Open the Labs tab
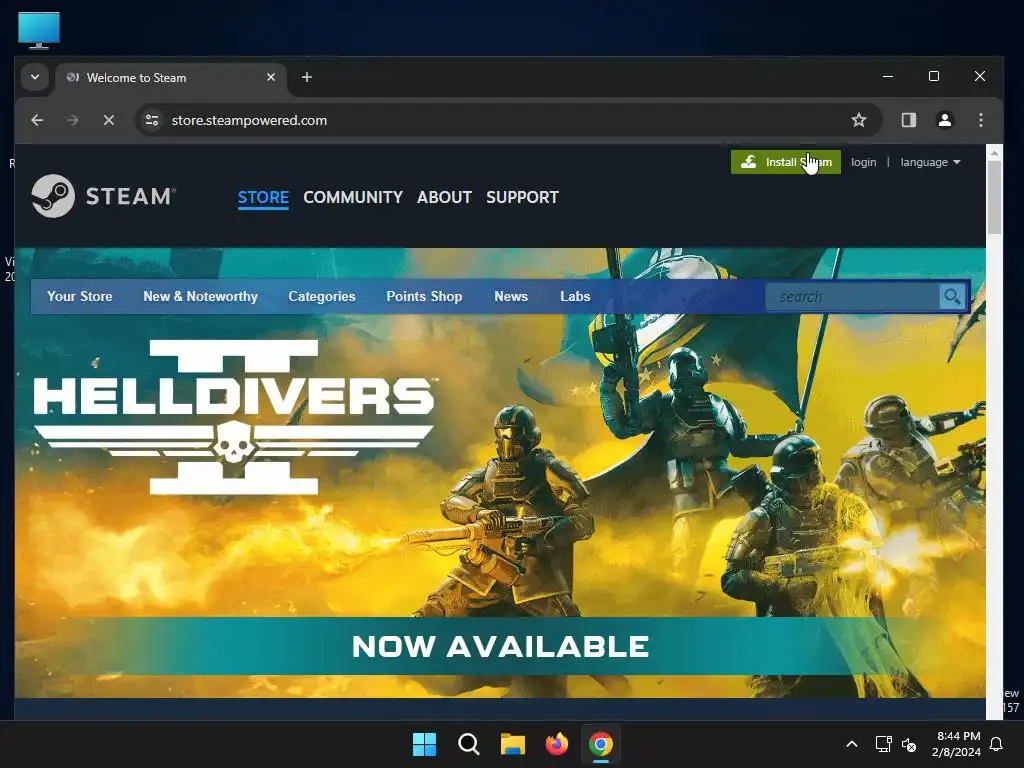The image size is (1024, 768). coord(575,296)
